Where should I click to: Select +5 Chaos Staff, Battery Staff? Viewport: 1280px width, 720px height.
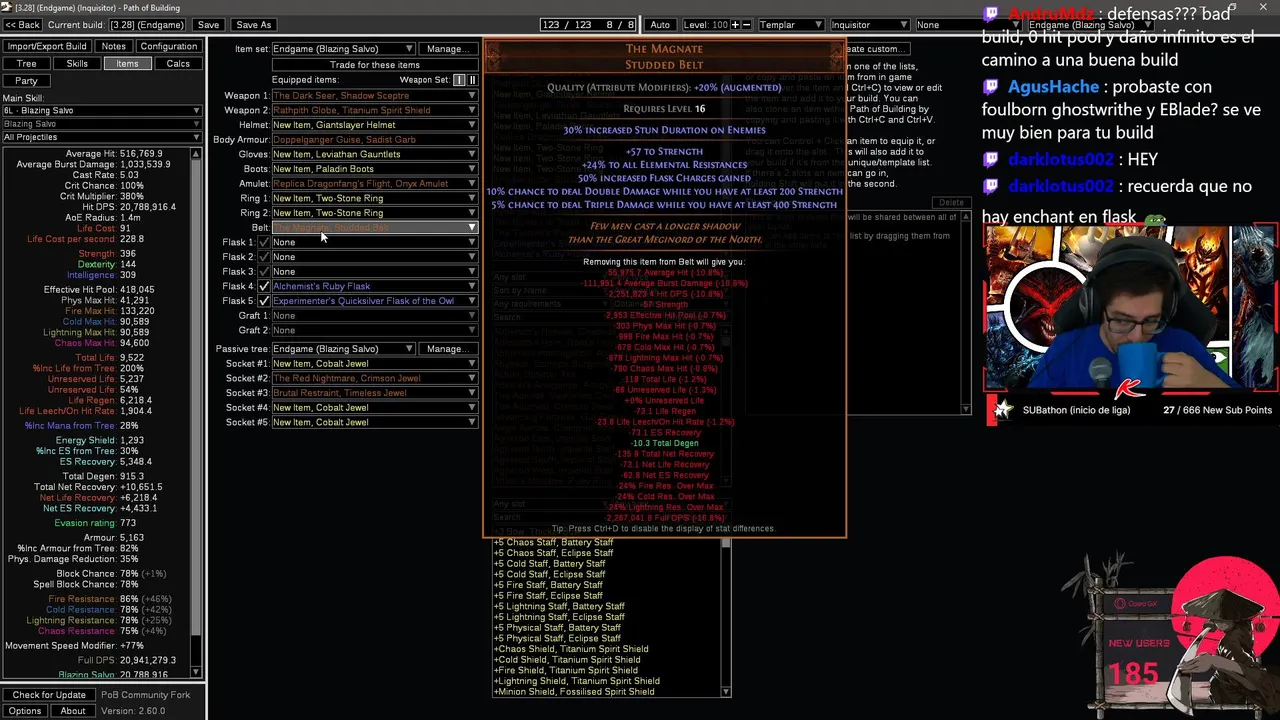(553, 542)
